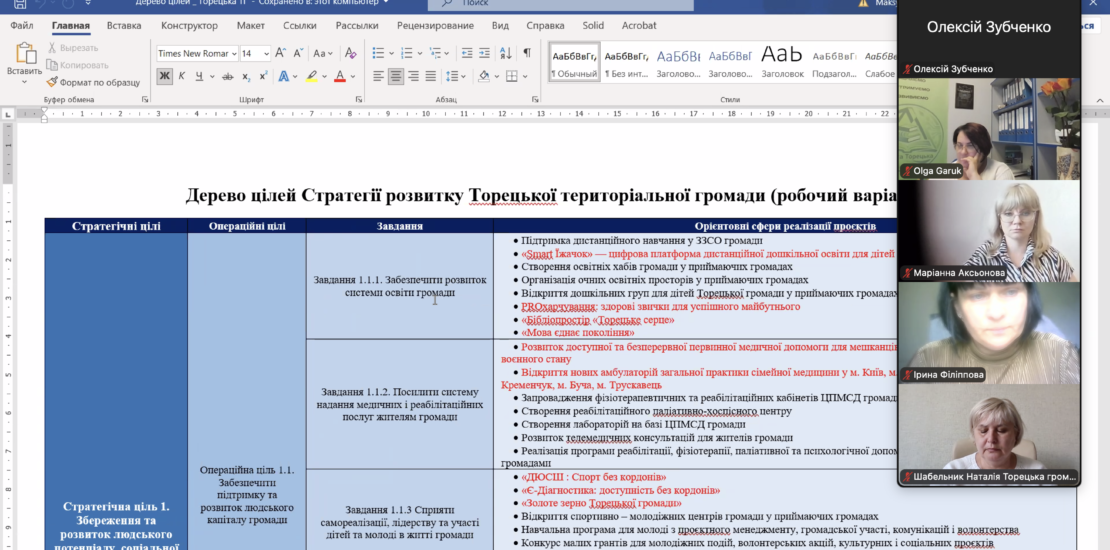Click the Вставить paste icon
The height and width of the screenshot is (550, 1110).
25,54
